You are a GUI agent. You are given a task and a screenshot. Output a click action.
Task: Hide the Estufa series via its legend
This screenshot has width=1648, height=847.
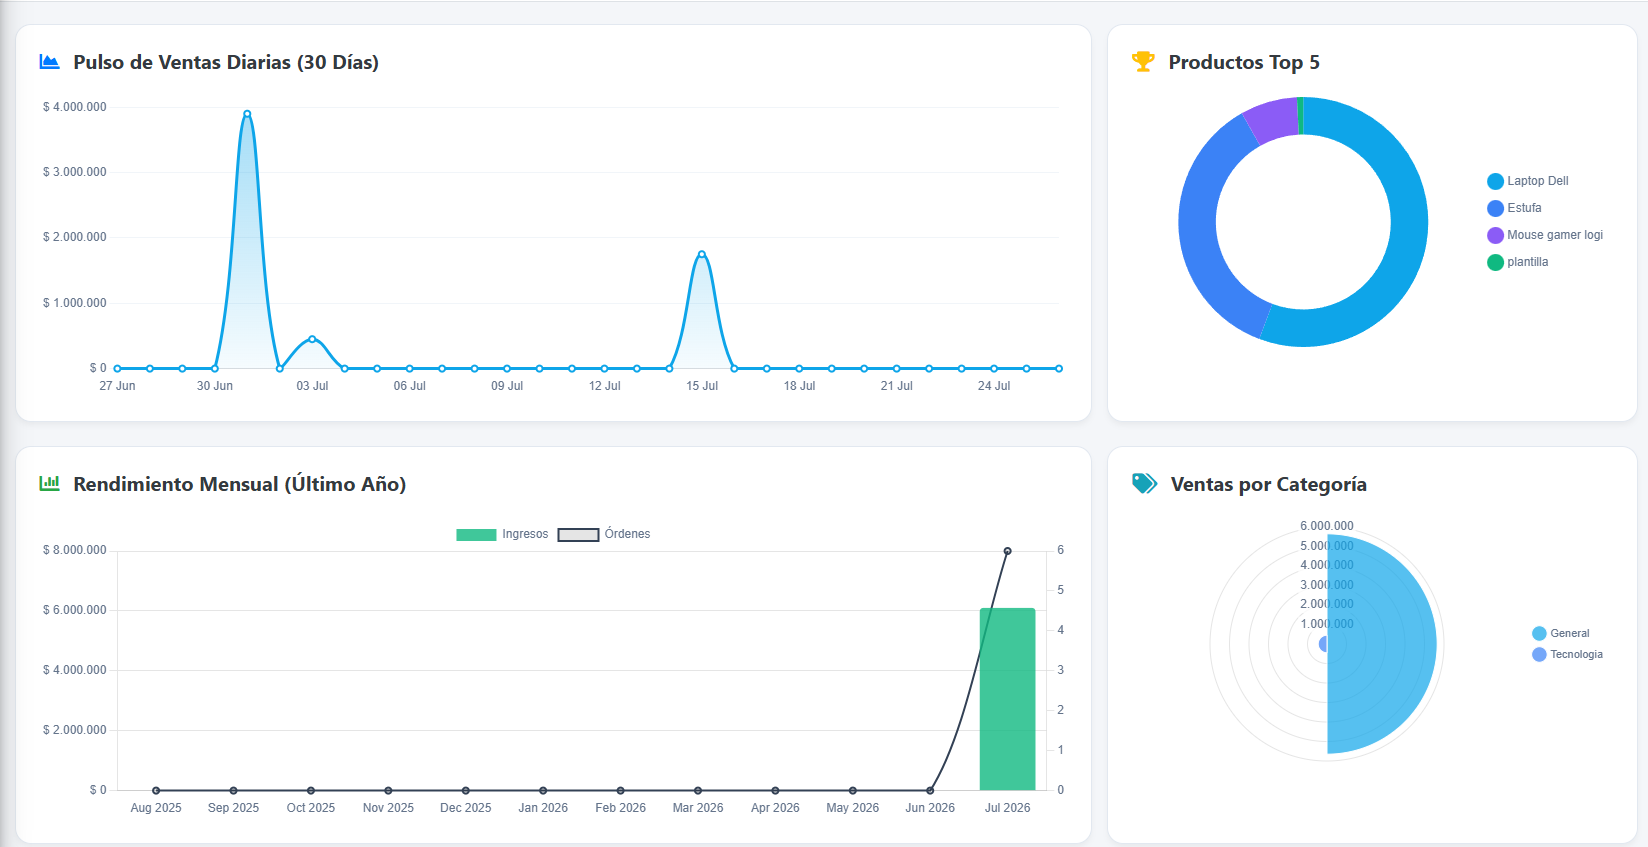coord(1515,208)
